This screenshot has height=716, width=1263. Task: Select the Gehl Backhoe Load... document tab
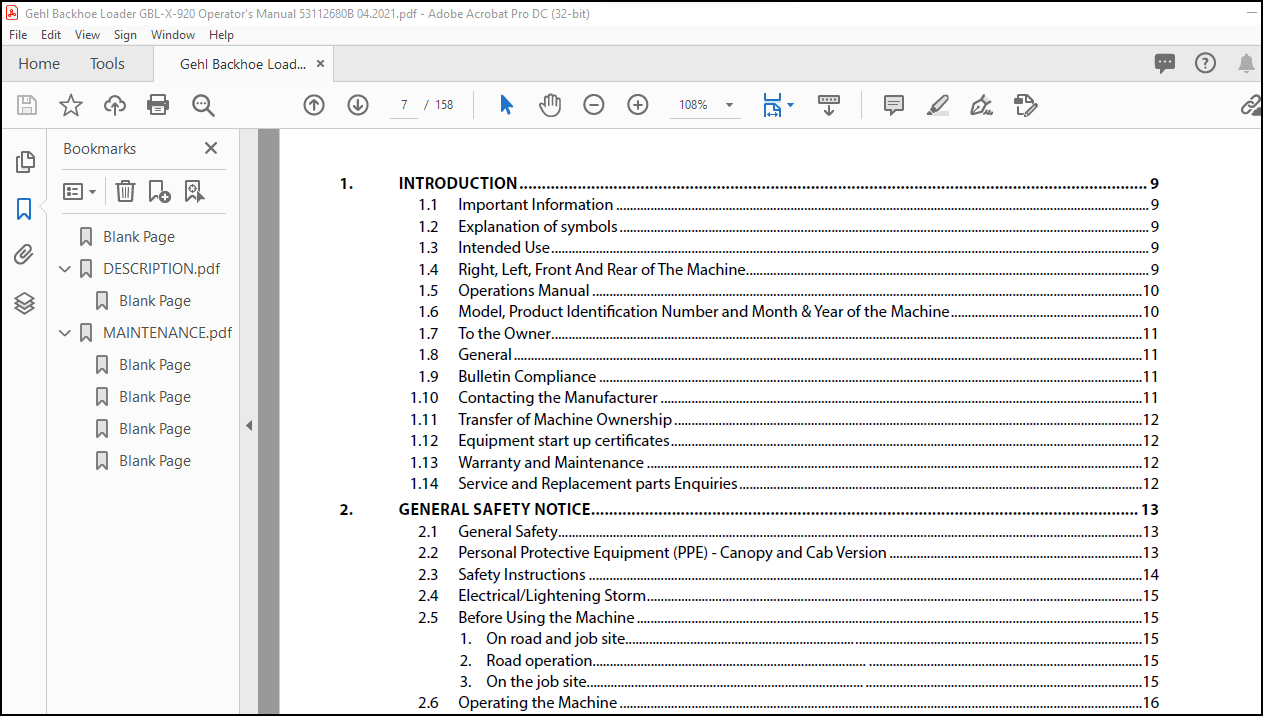point(243,64)
